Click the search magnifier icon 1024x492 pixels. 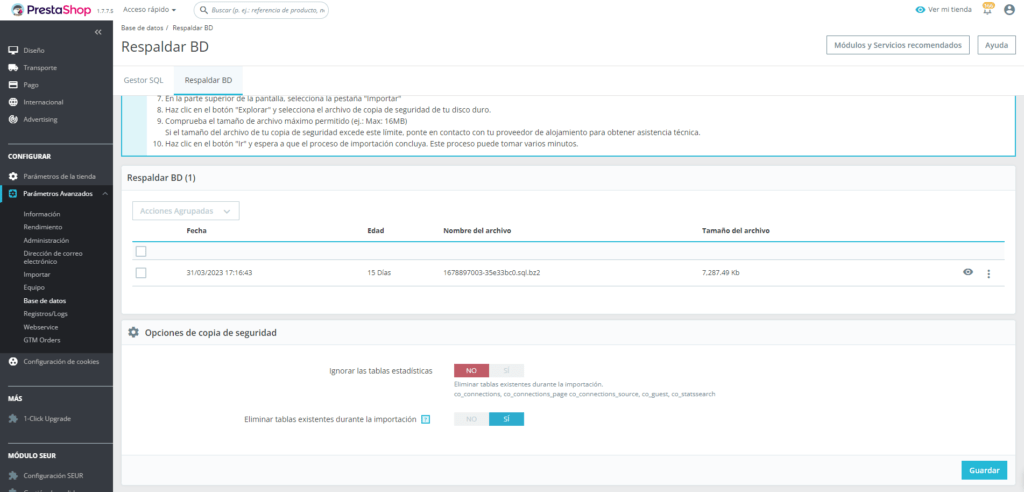204,10
